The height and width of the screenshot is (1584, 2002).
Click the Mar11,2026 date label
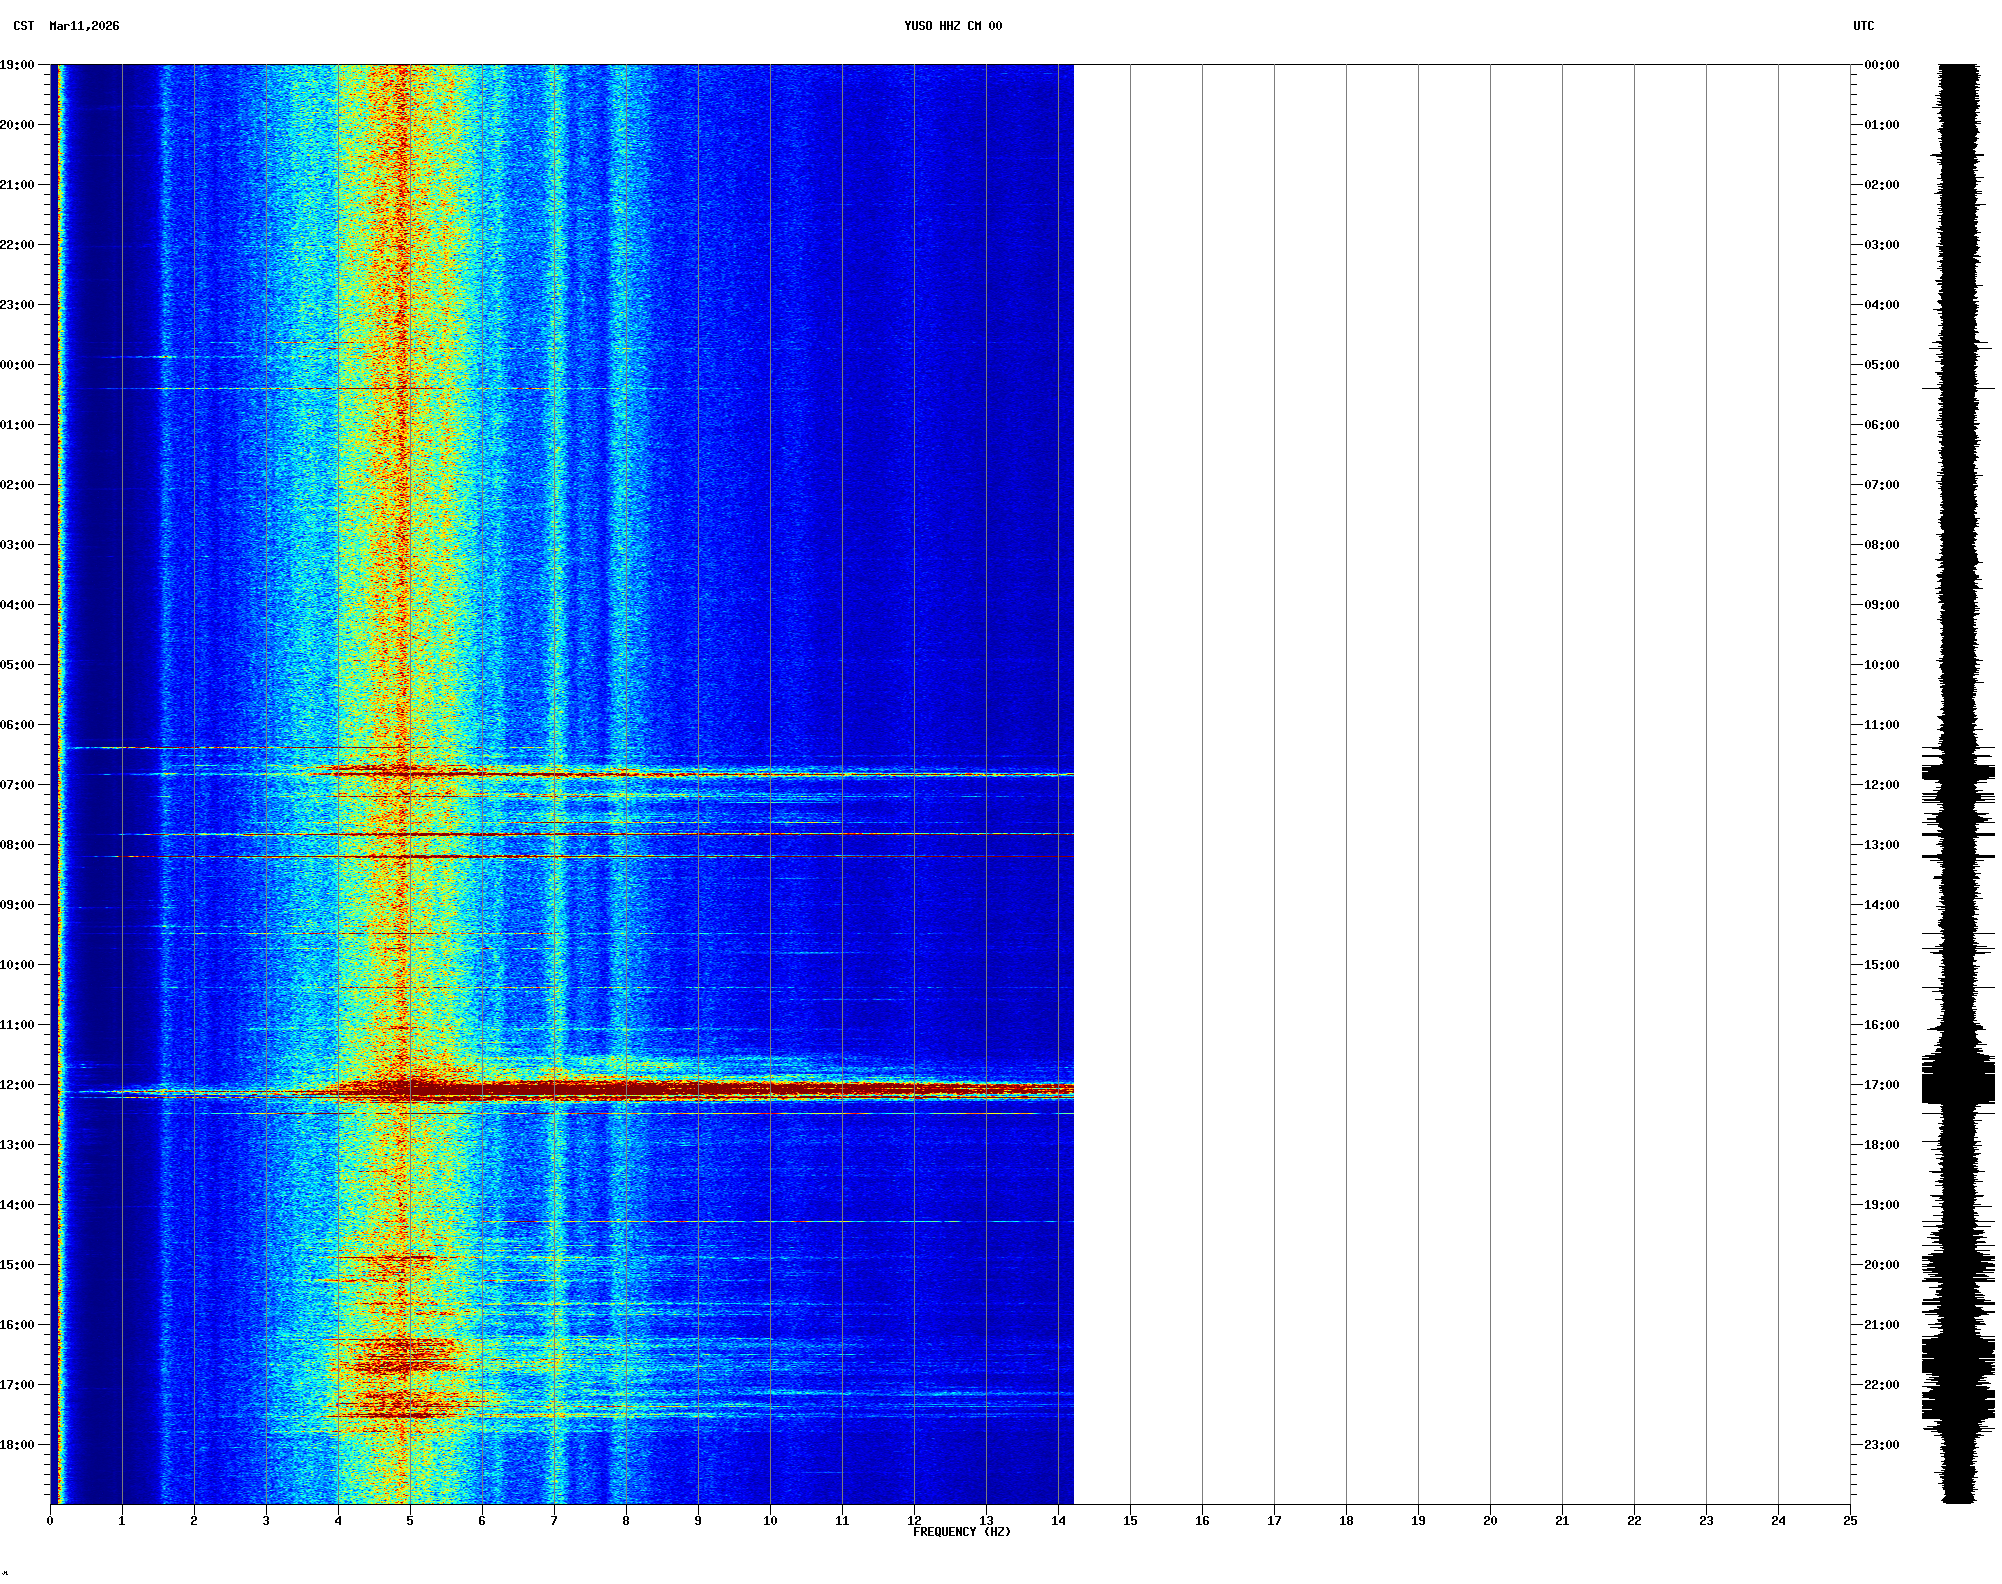click(84, 26)
